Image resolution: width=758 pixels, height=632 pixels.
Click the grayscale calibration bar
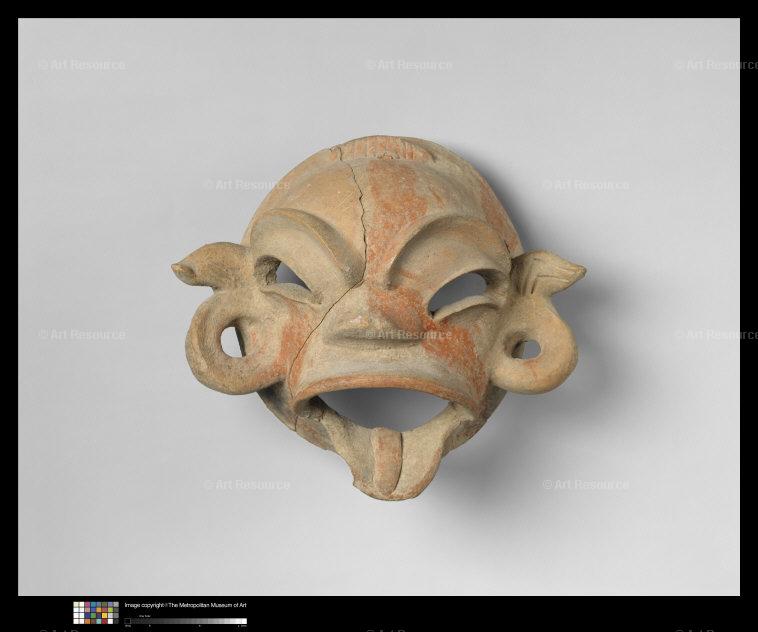click(x=186, y=621)
